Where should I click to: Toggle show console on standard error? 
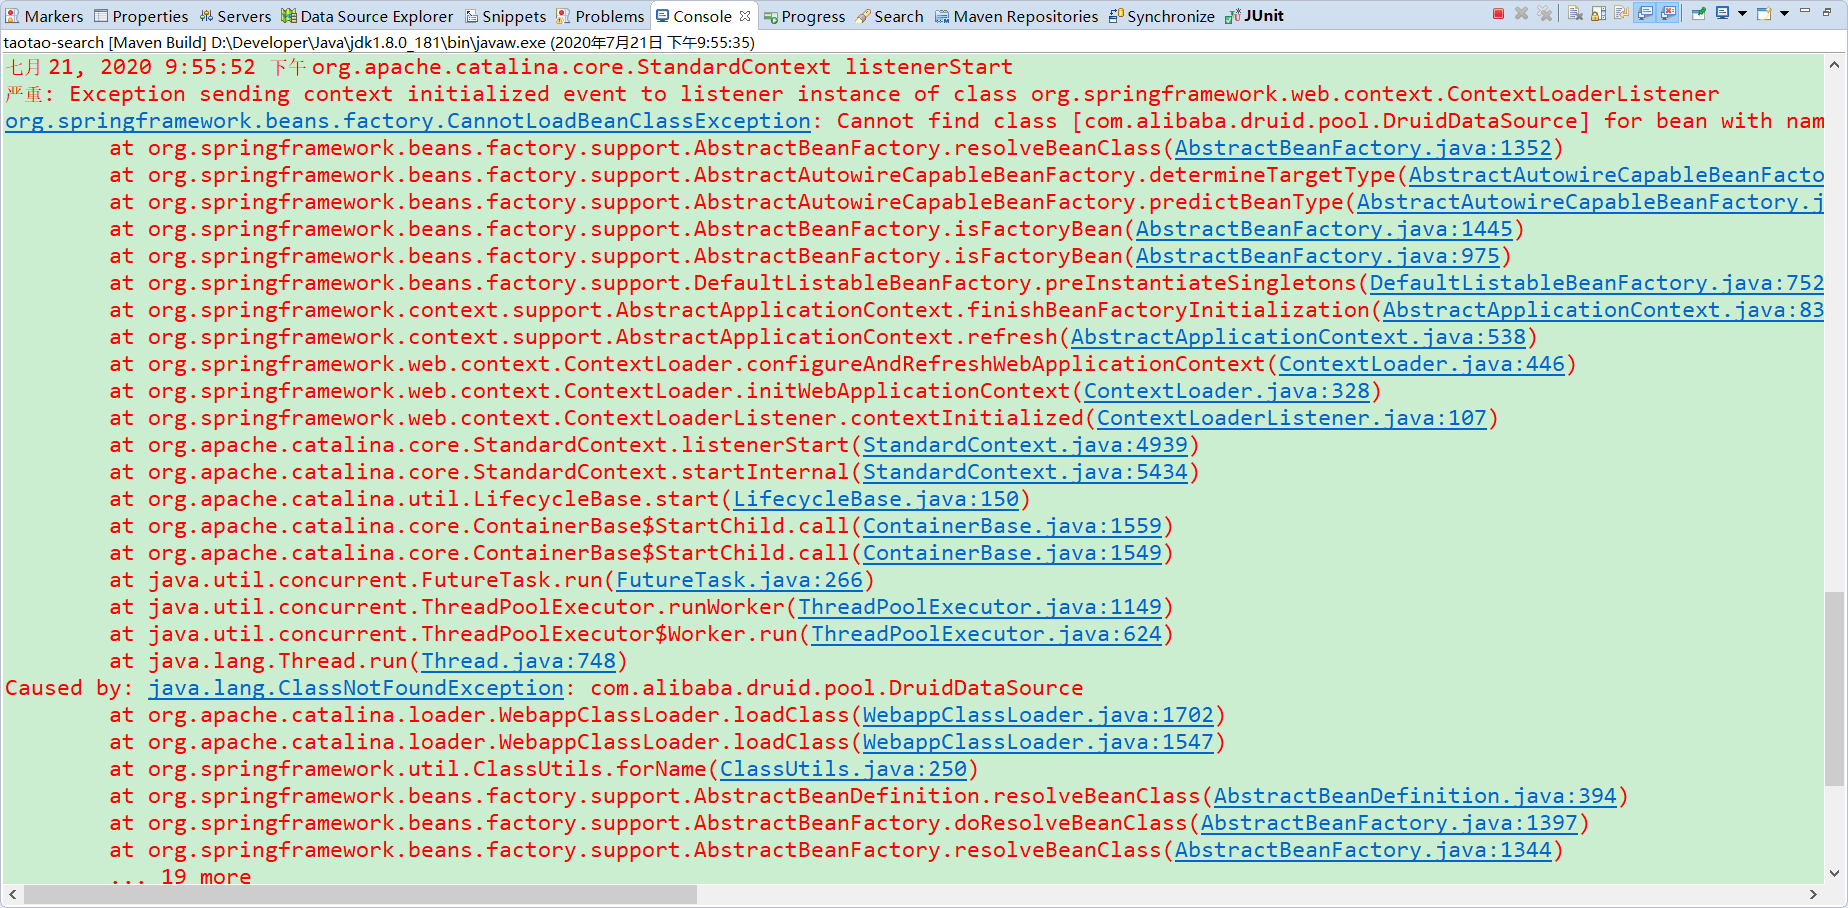coord(1668,14)
